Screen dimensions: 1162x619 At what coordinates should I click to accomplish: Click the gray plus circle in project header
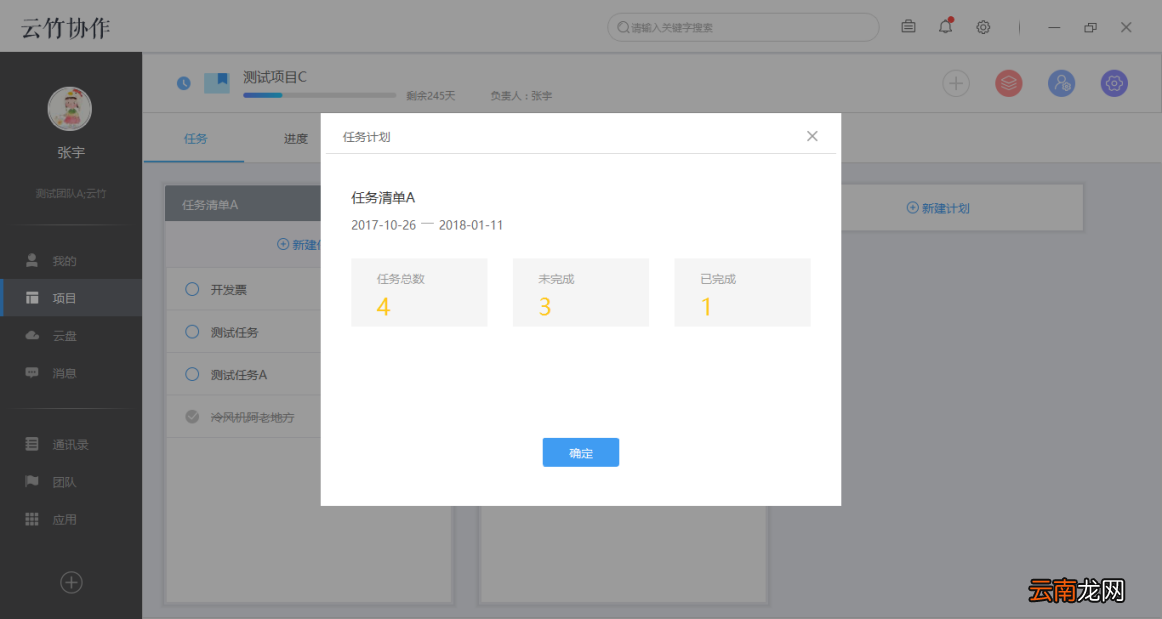tap(956, 83)
